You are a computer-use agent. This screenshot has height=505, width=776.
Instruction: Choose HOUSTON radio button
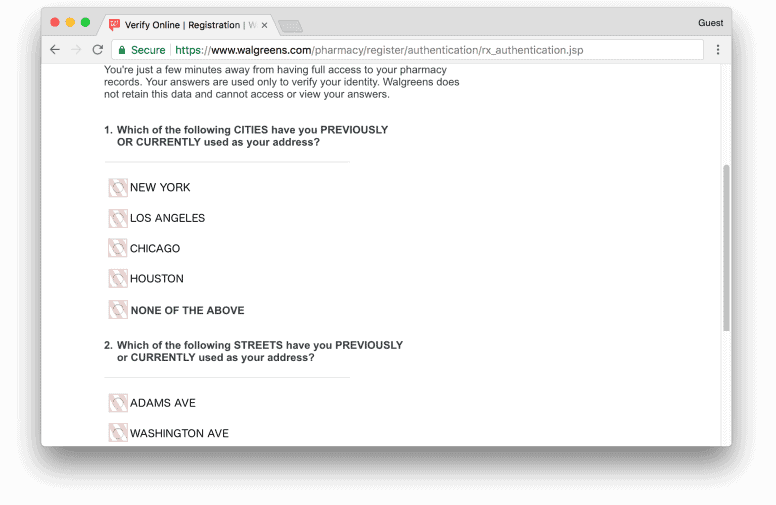pyautogui.click(x=118, y=279)
